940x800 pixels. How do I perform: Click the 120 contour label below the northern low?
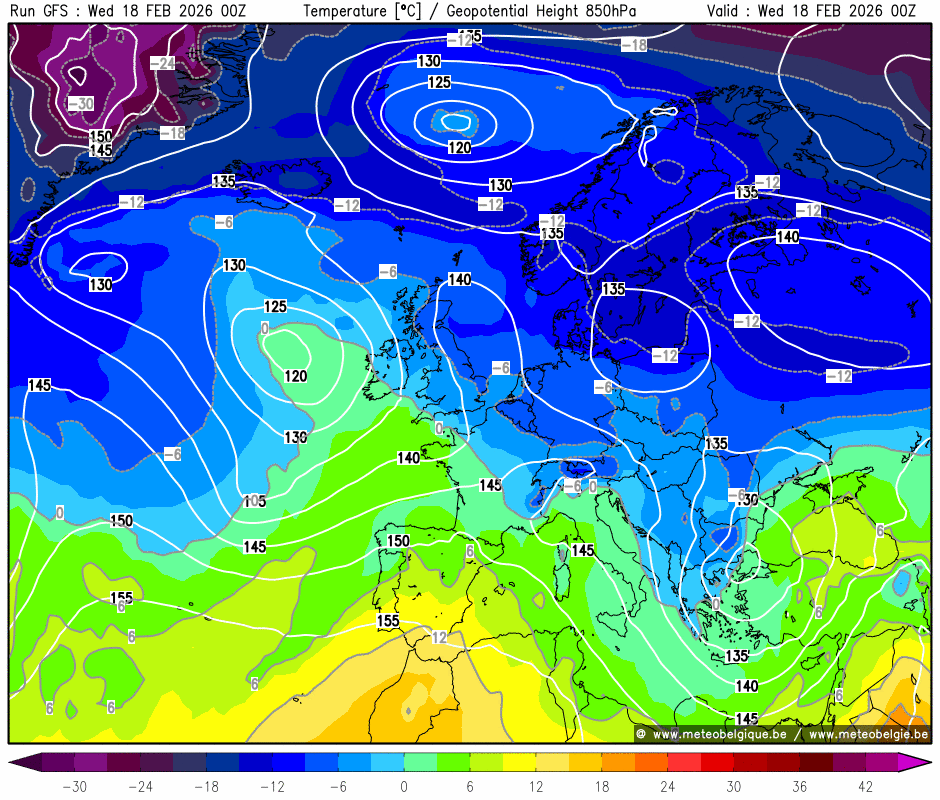coord(459,148)
